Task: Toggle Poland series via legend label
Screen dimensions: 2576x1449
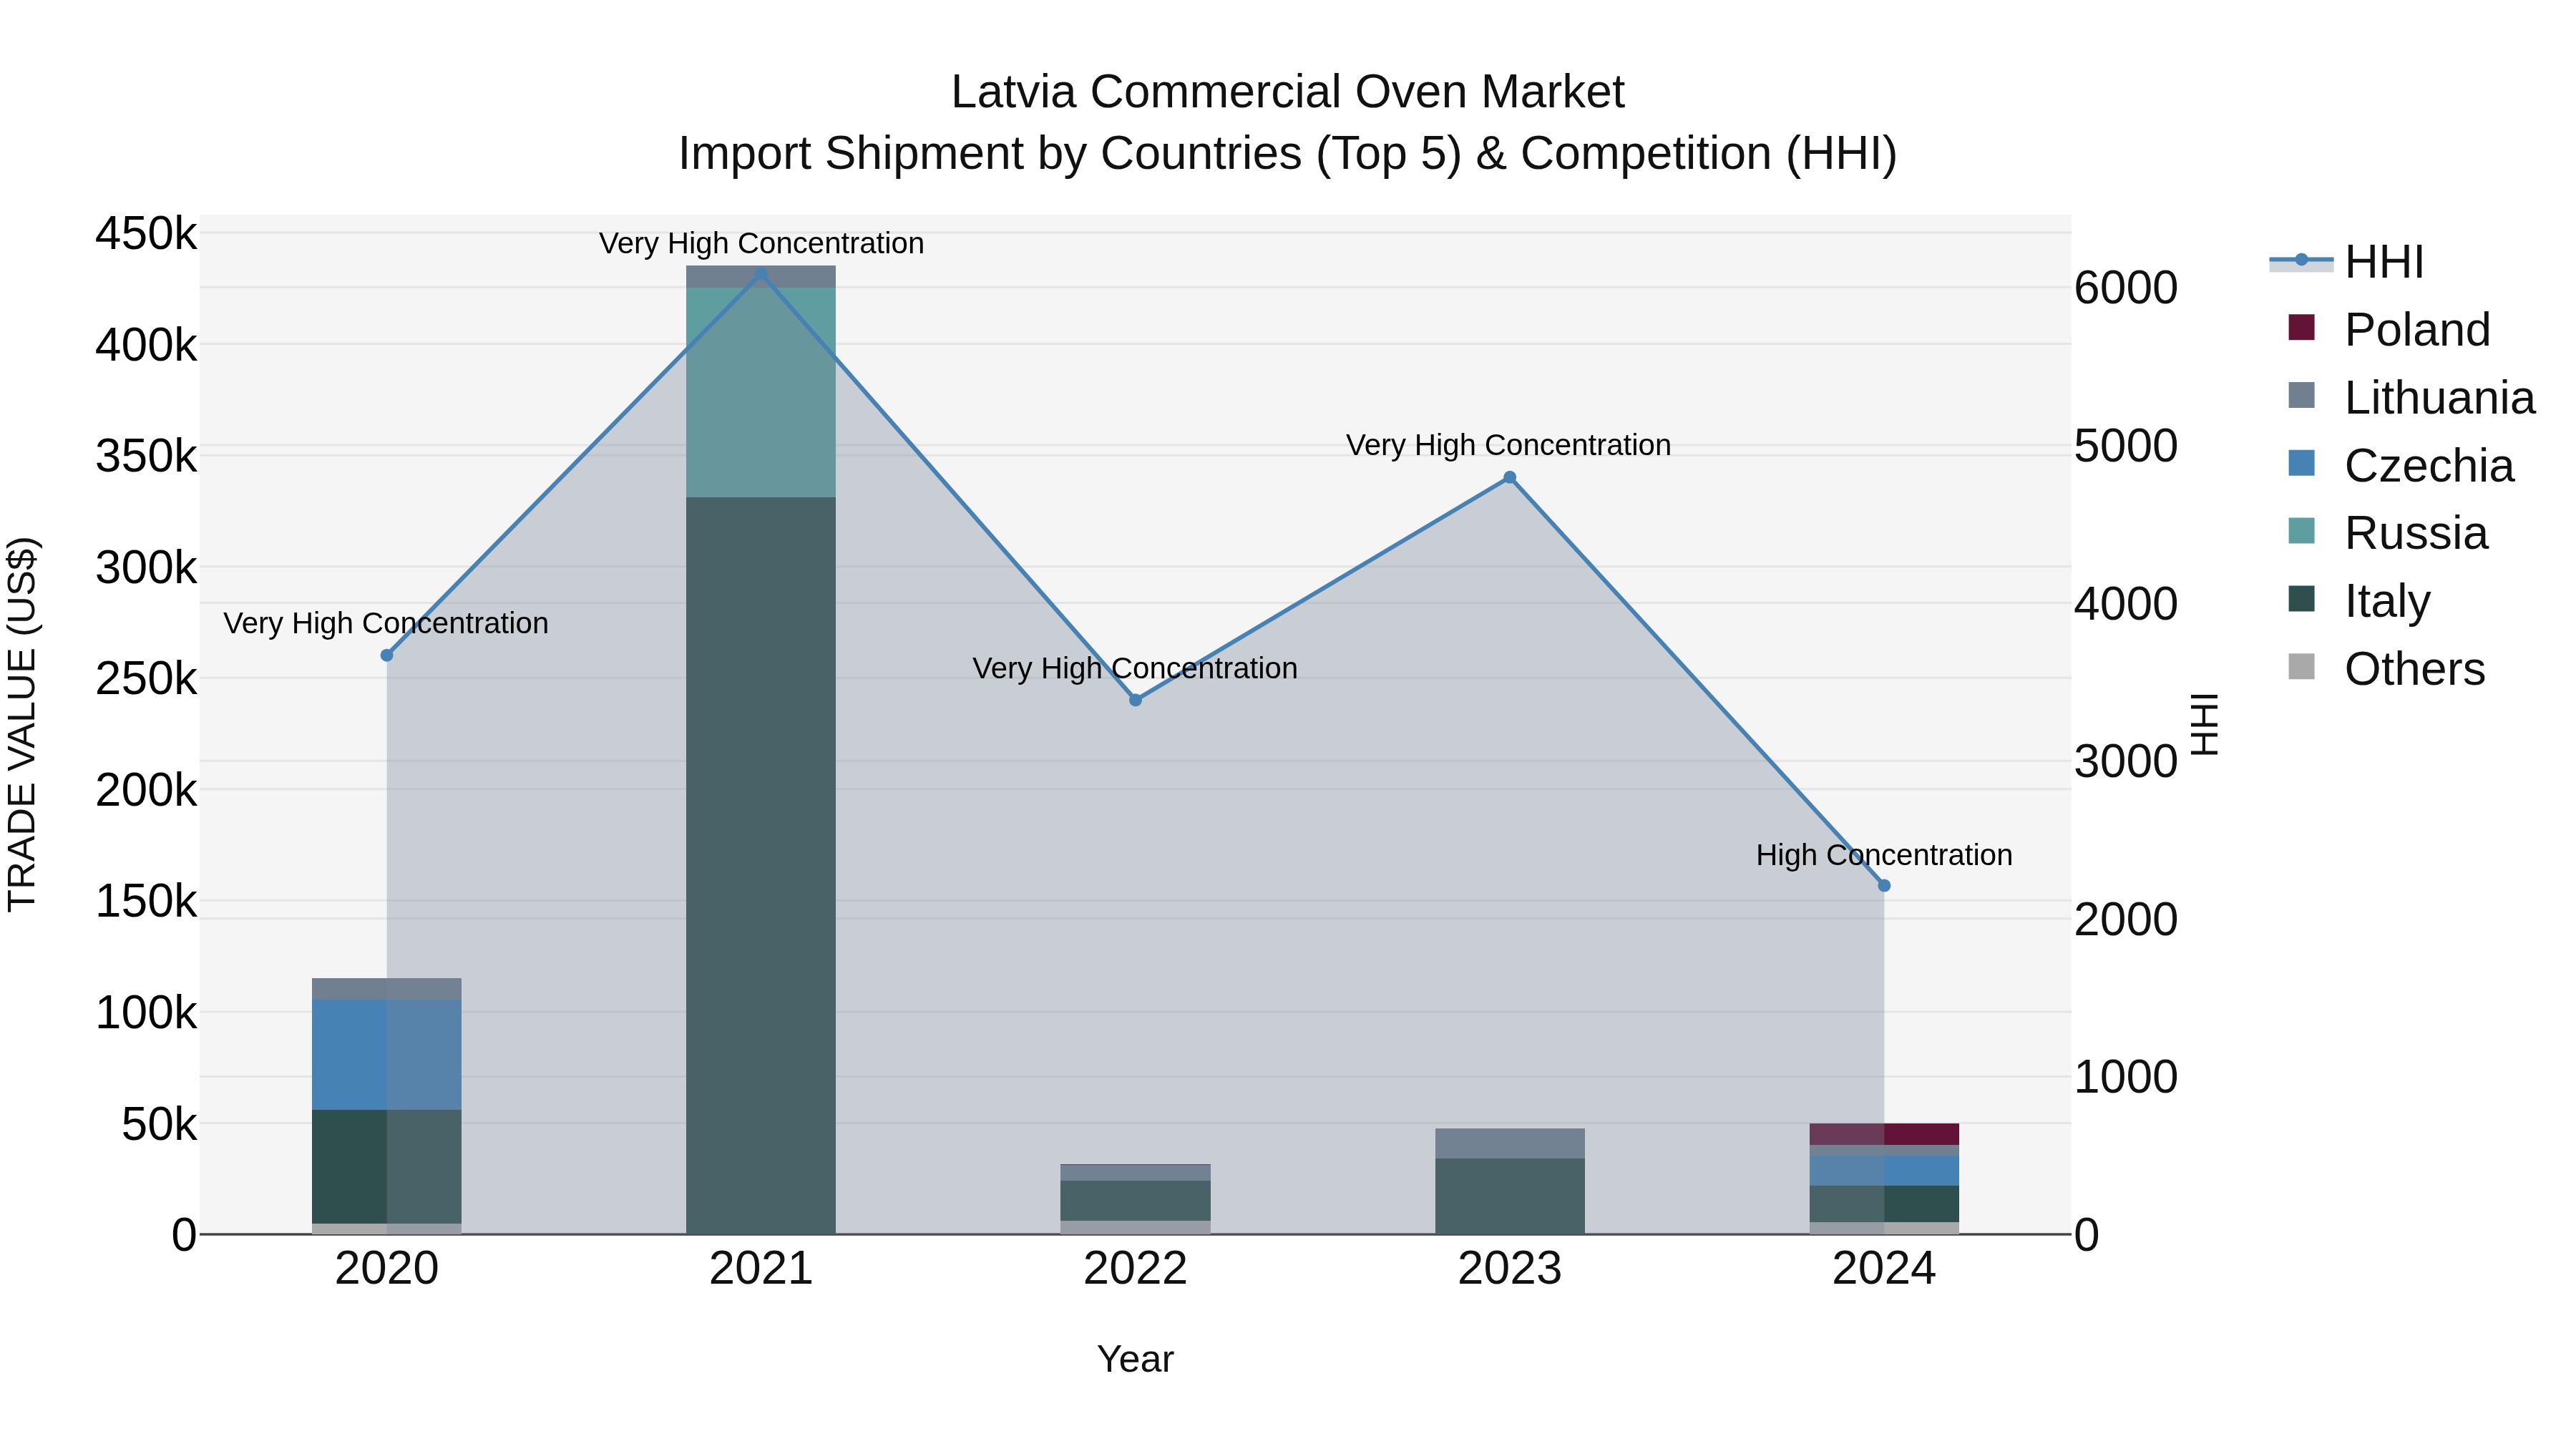Action: point(2417,330)
